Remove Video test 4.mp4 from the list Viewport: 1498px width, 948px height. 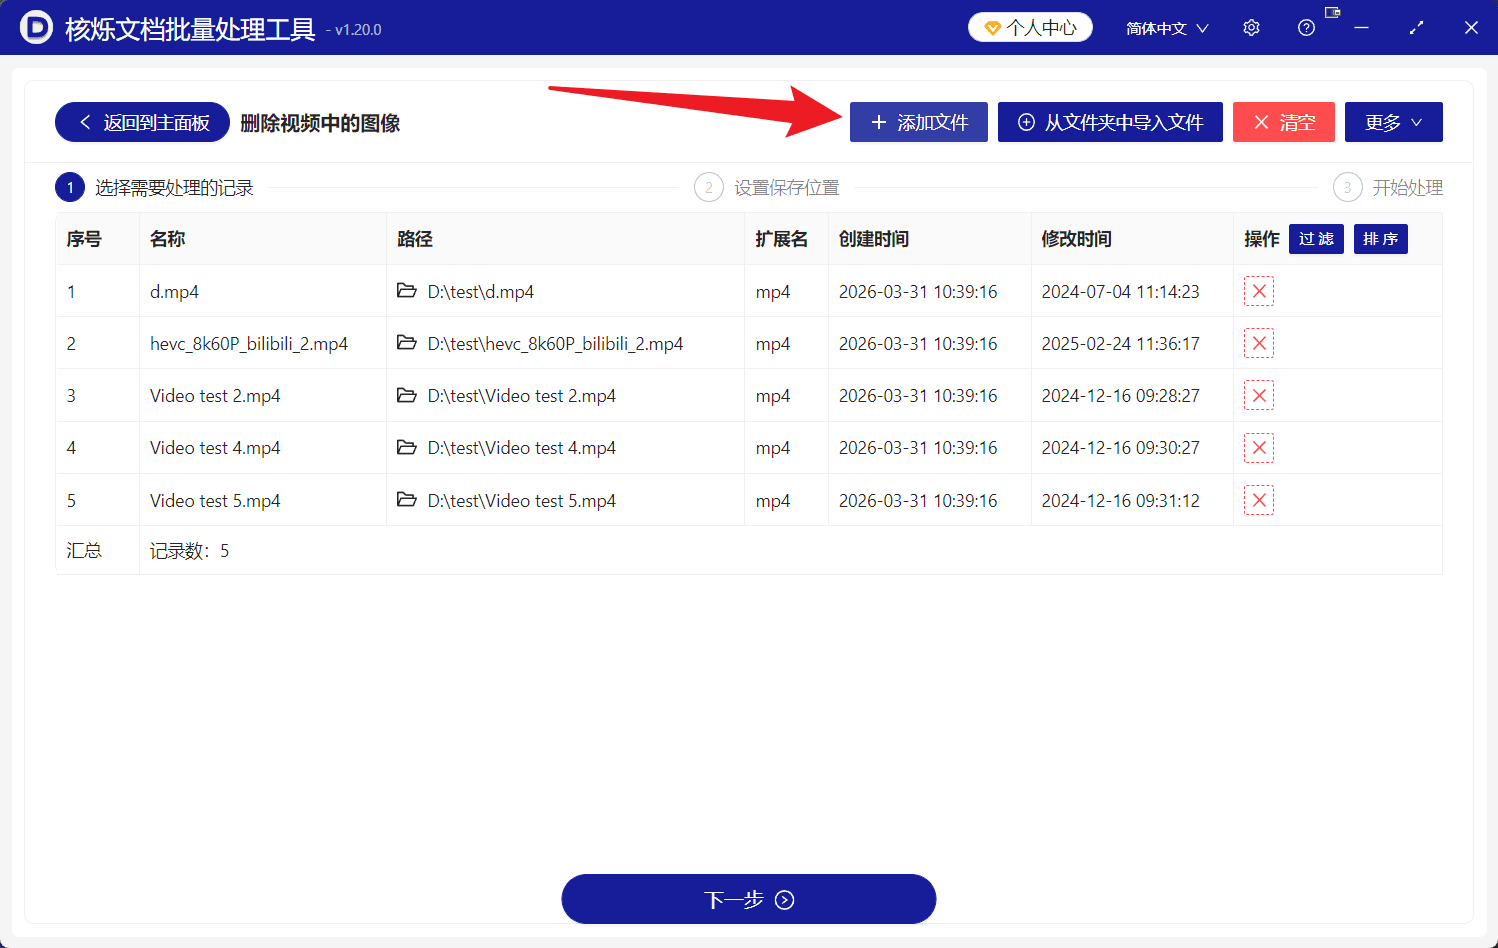pos(1258,447)
